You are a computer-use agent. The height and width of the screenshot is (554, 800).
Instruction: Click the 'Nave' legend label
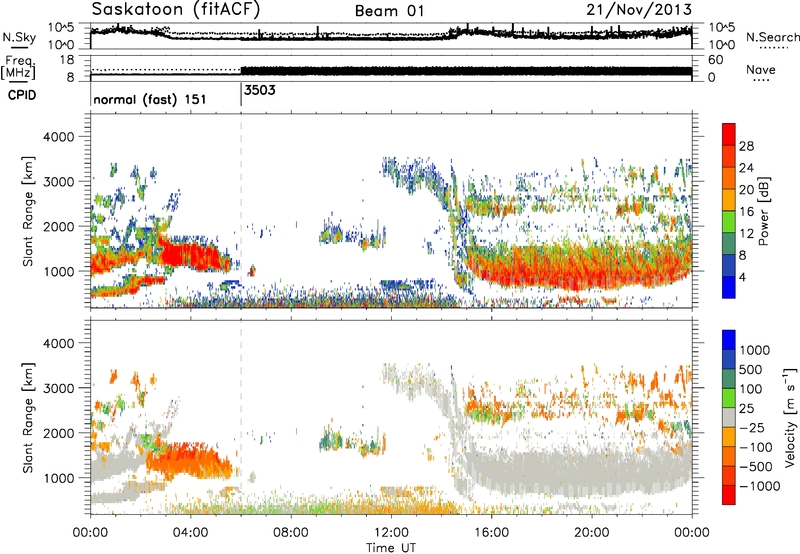pos(761,69)
